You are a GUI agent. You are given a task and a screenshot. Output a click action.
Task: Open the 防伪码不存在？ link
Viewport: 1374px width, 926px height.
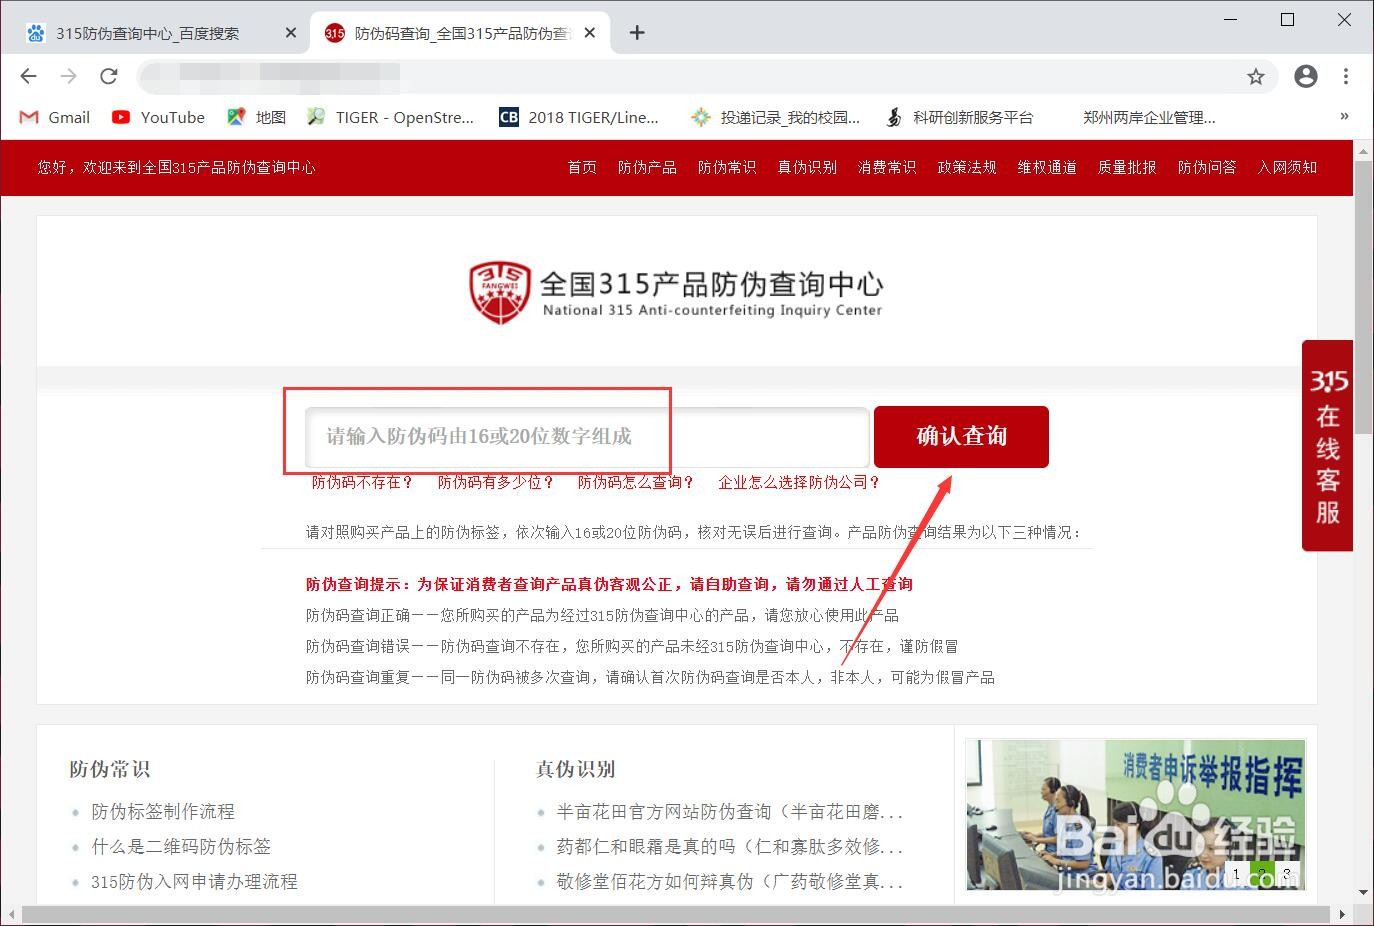(362, 482)
